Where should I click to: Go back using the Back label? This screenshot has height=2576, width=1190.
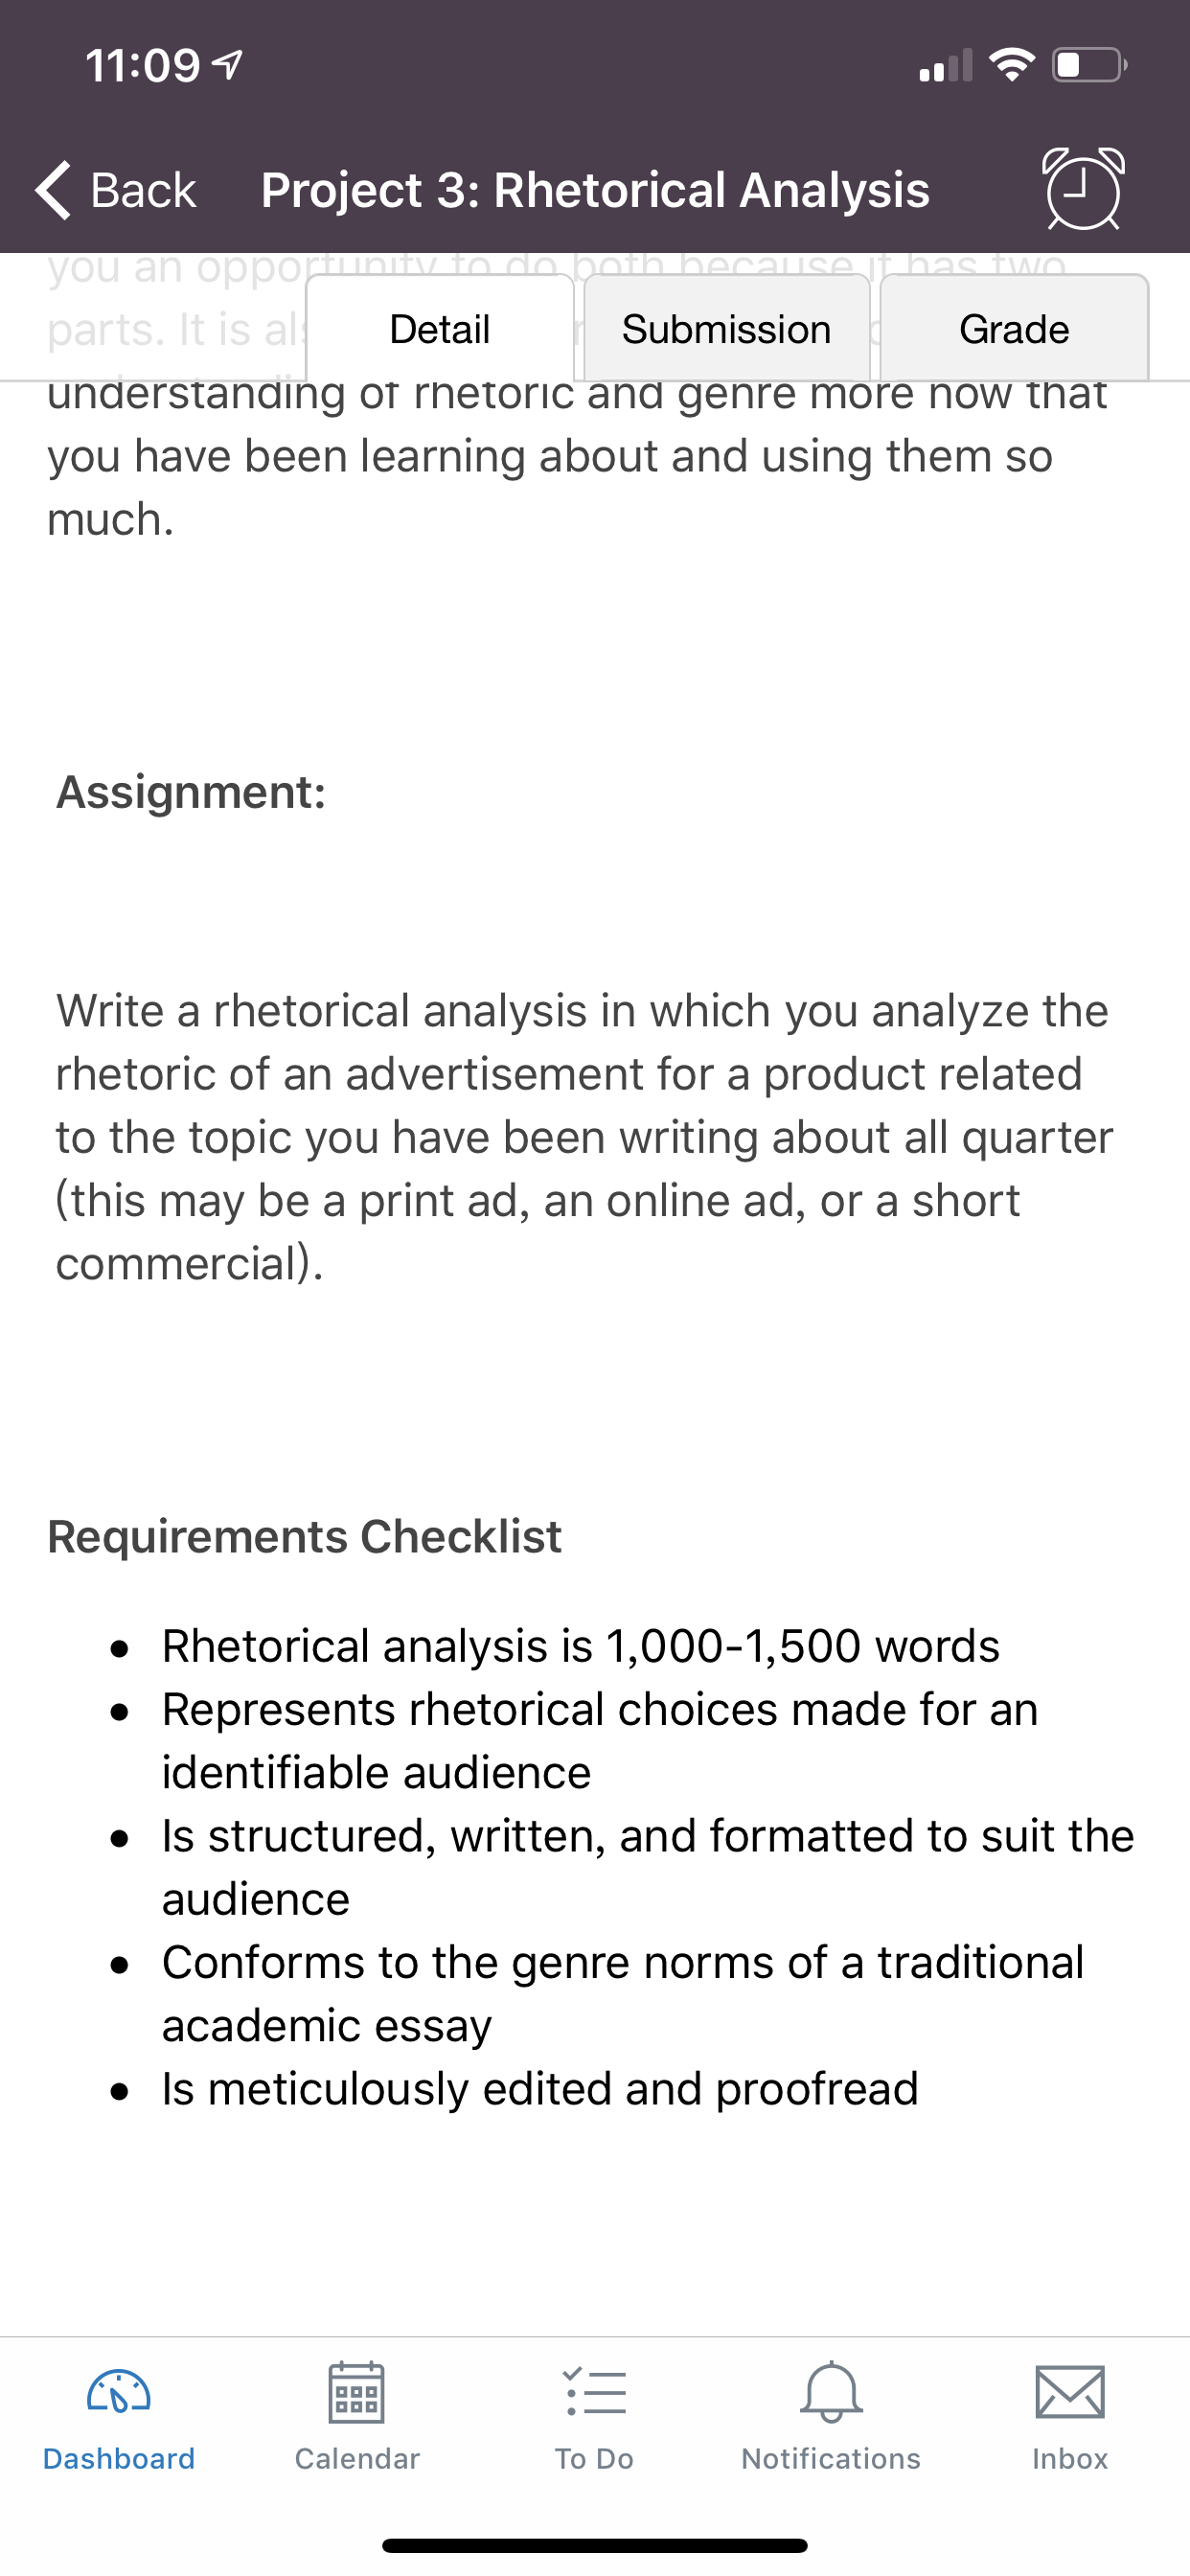pyautogui.click(x=143, y=190)
